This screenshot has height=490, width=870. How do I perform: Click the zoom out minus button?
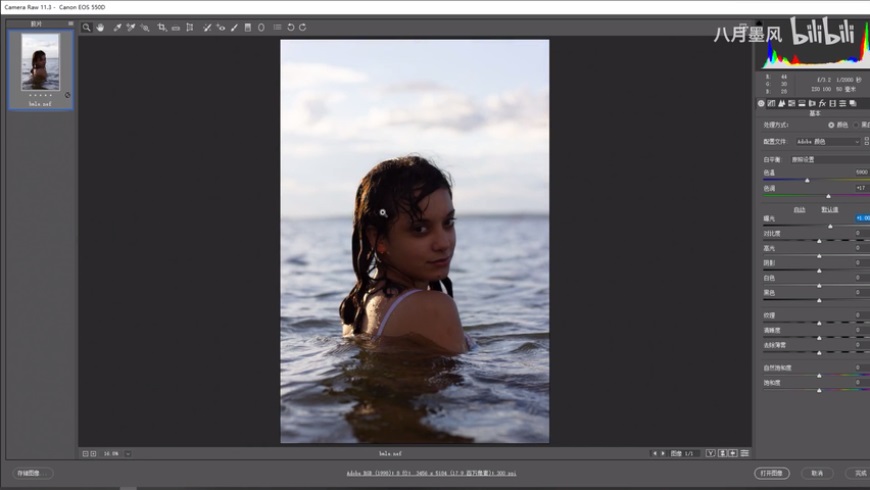85,453
